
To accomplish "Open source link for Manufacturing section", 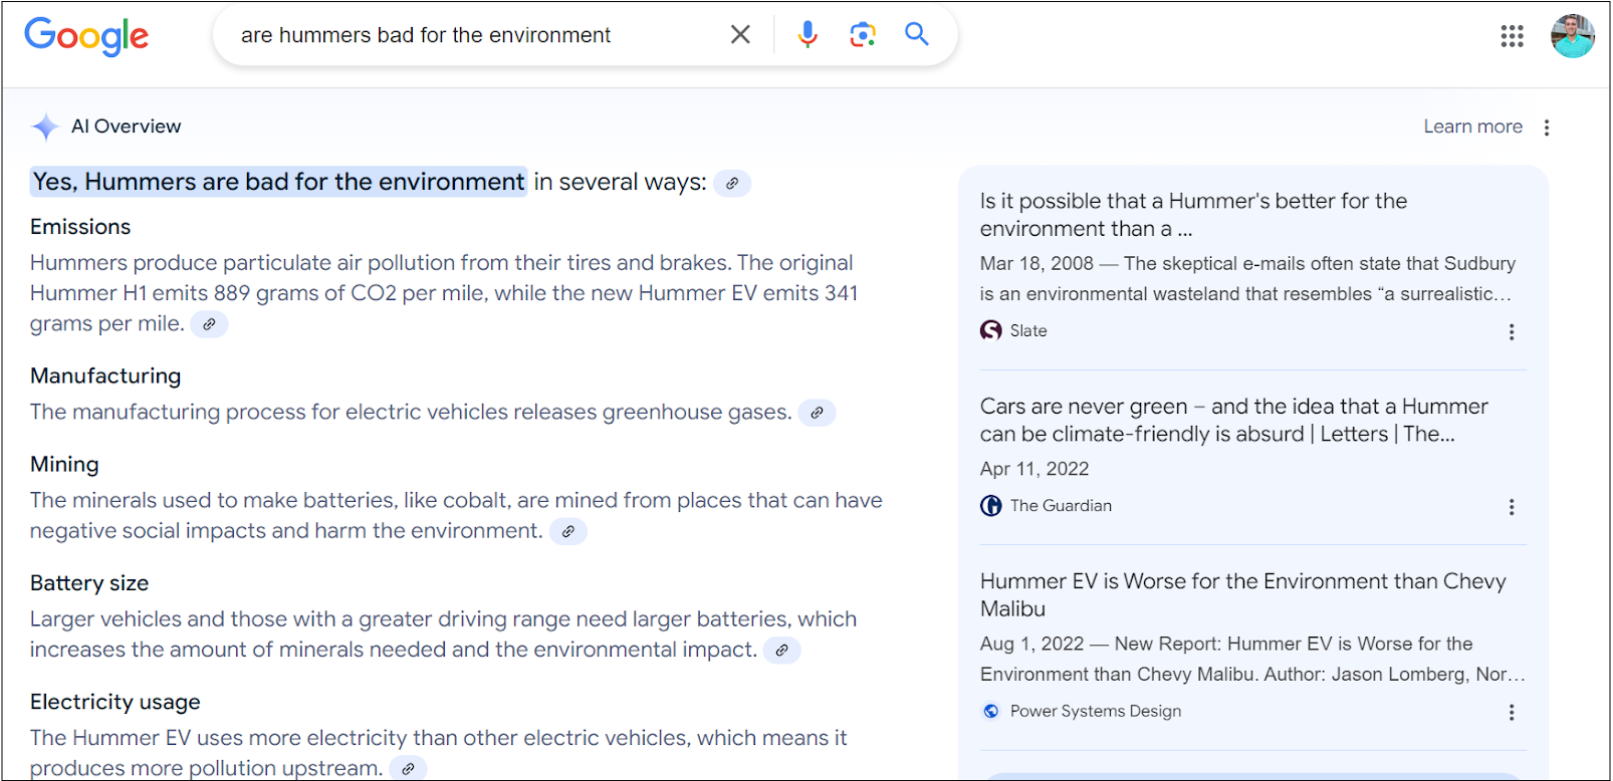I will pos(817,413).
